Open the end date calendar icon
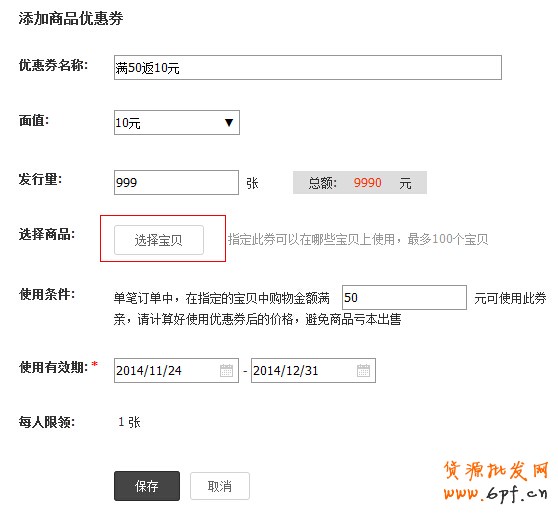 363,371
